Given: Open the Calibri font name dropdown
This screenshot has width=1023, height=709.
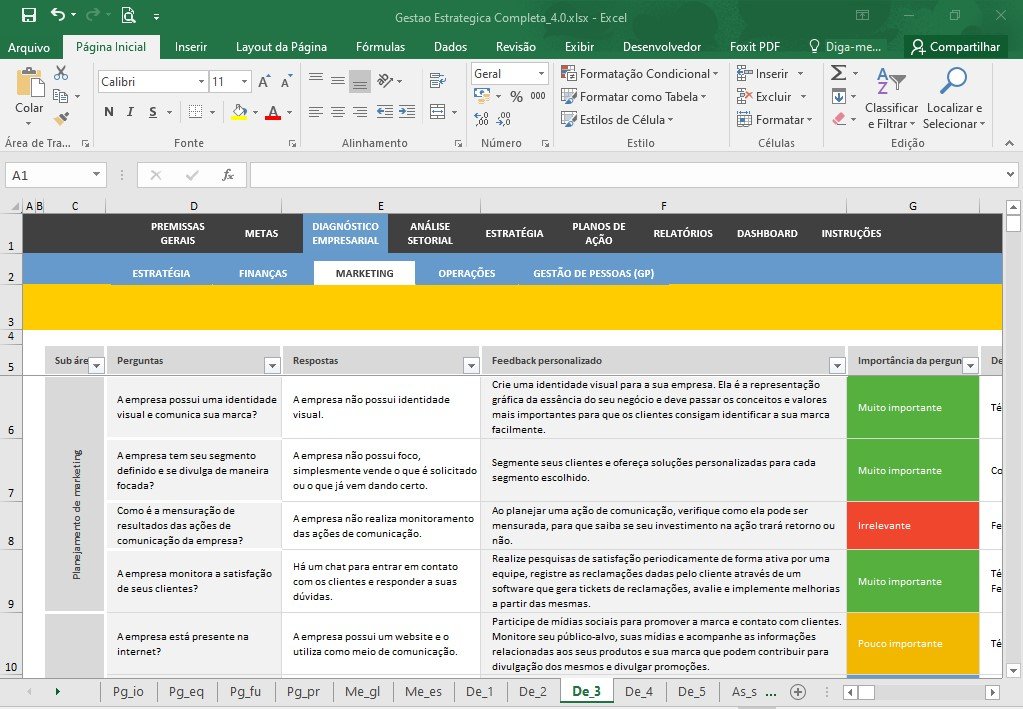Looking at the screenshot, I should pos(201,82).
